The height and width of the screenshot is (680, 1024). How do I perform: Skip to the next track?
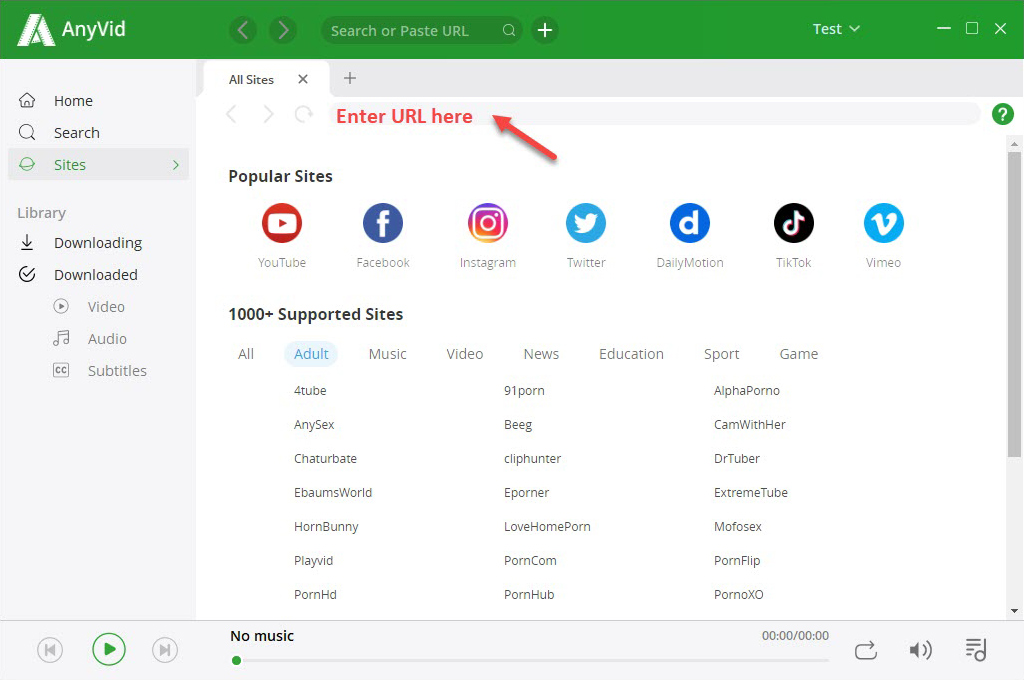pos(165,650)
